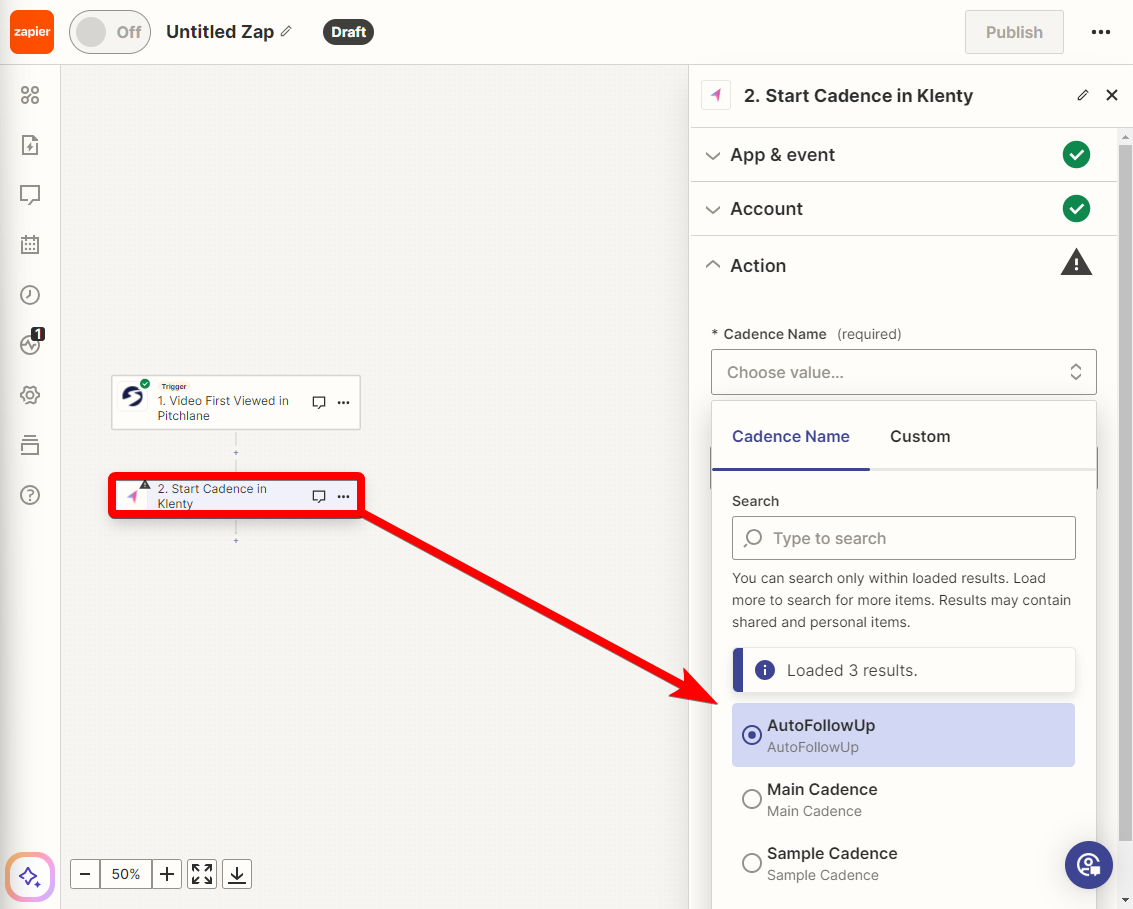The image size is (1133, 909).
Task: Click the Untitled Zap title
Action: point(220,32)
